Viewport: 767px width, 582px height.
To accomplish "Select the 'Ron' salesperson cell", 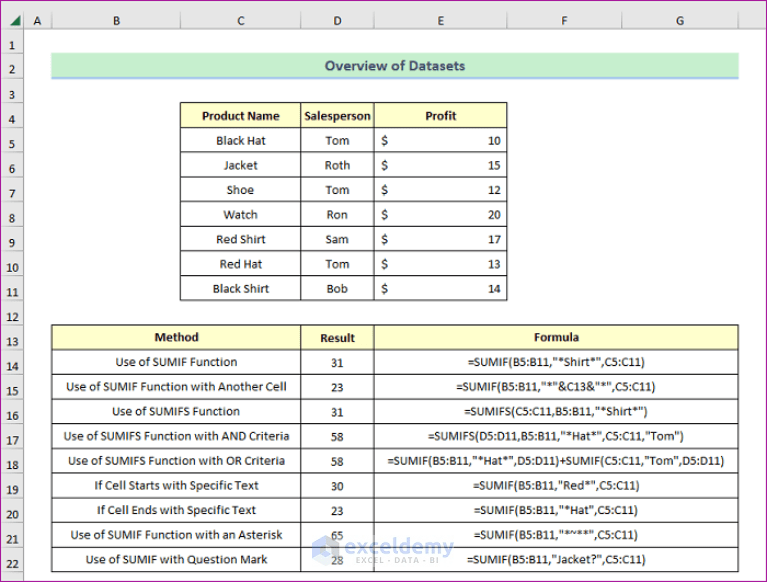I will [338, 215].
